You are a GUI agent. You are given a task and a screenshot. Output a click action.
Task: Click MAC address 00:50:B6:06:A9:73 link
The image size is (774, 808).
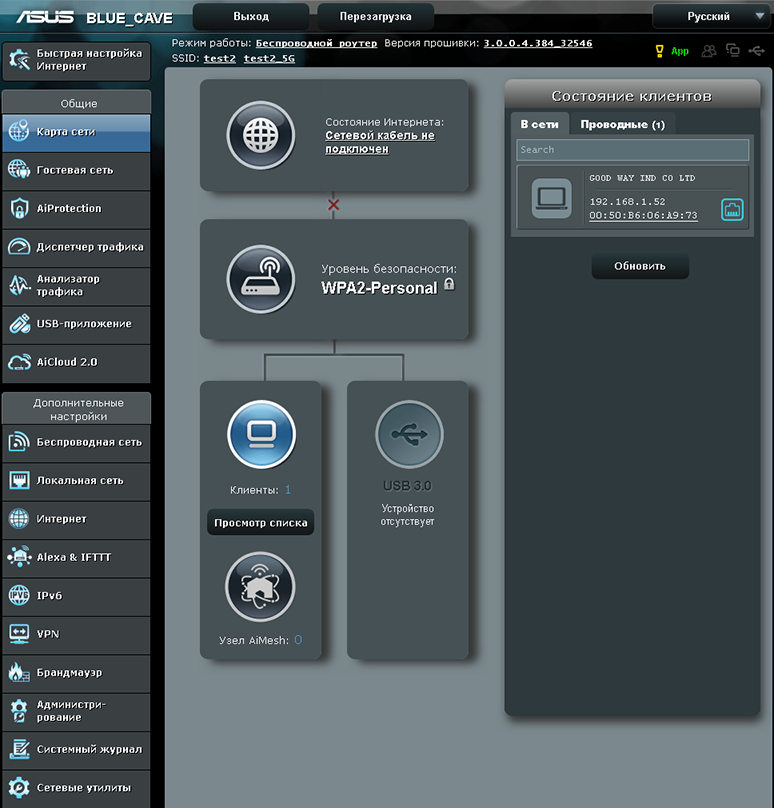pyautogui.click(x=644, y=215)
